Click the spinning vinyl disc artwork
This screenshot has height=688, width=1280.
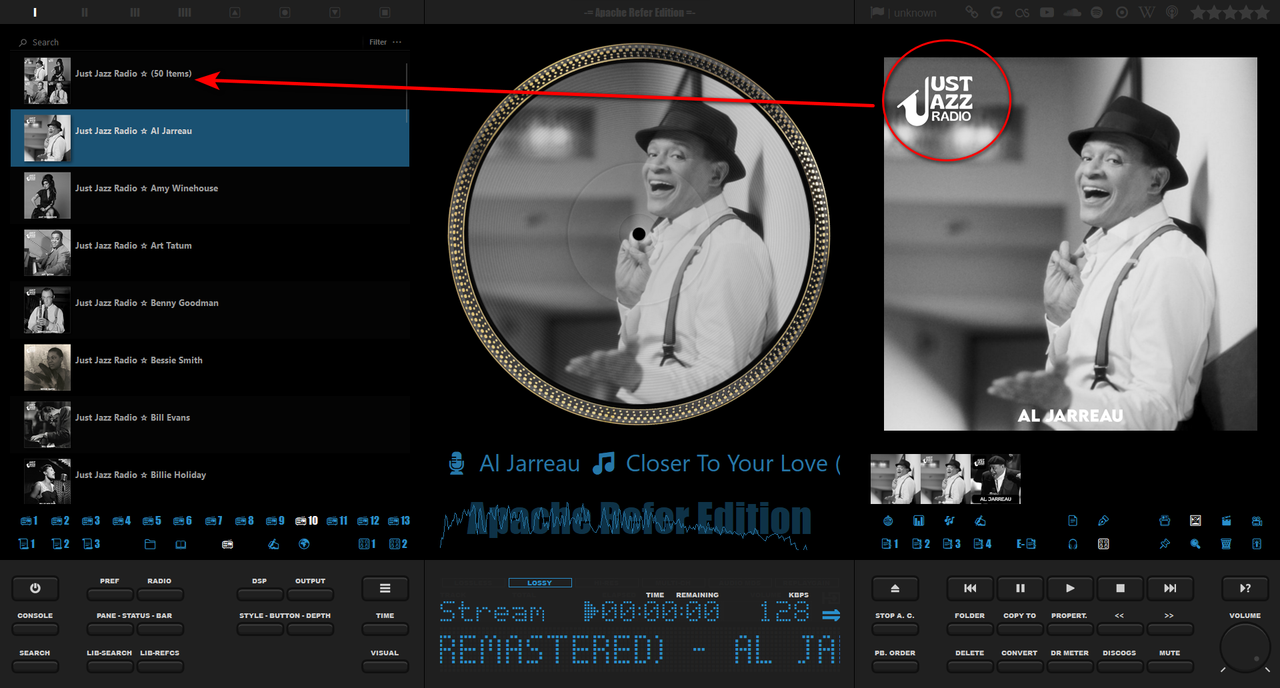tap(639, 233)
